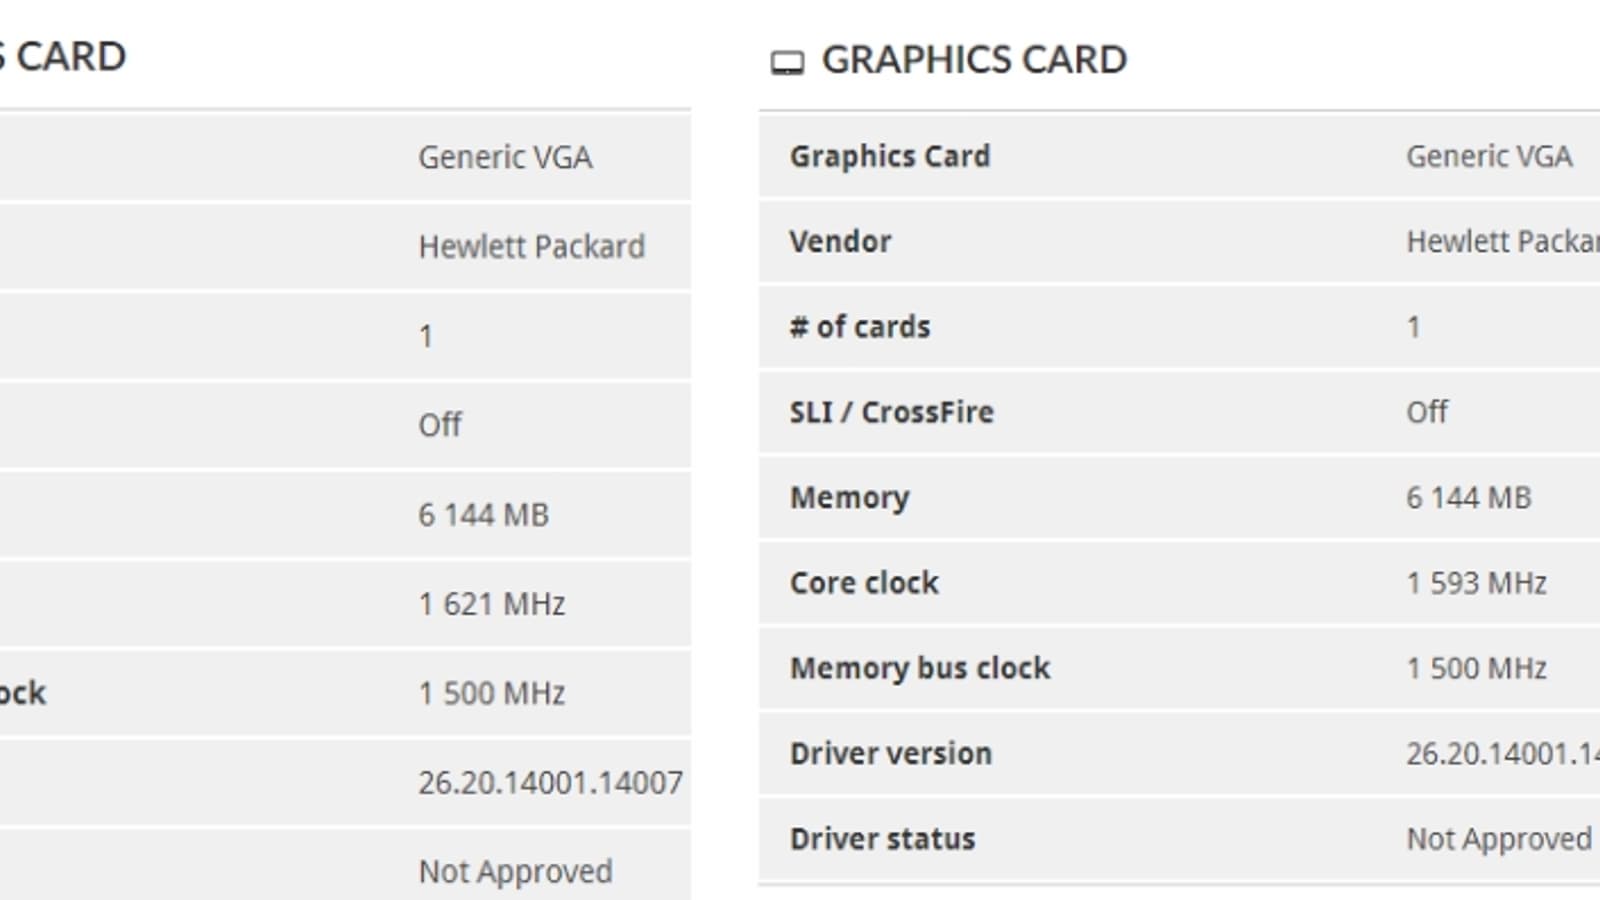Click the Core clock row label
1600x900 pixels.
(x=864, y=583)
